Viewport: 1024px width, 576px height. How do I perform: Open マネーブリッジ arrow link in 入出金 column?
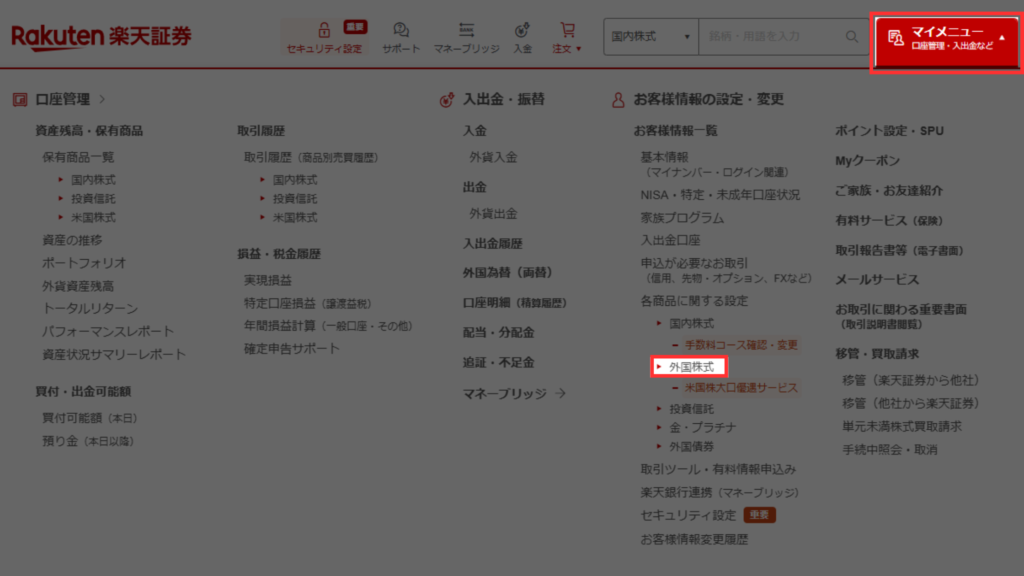[x=514, y=393]
